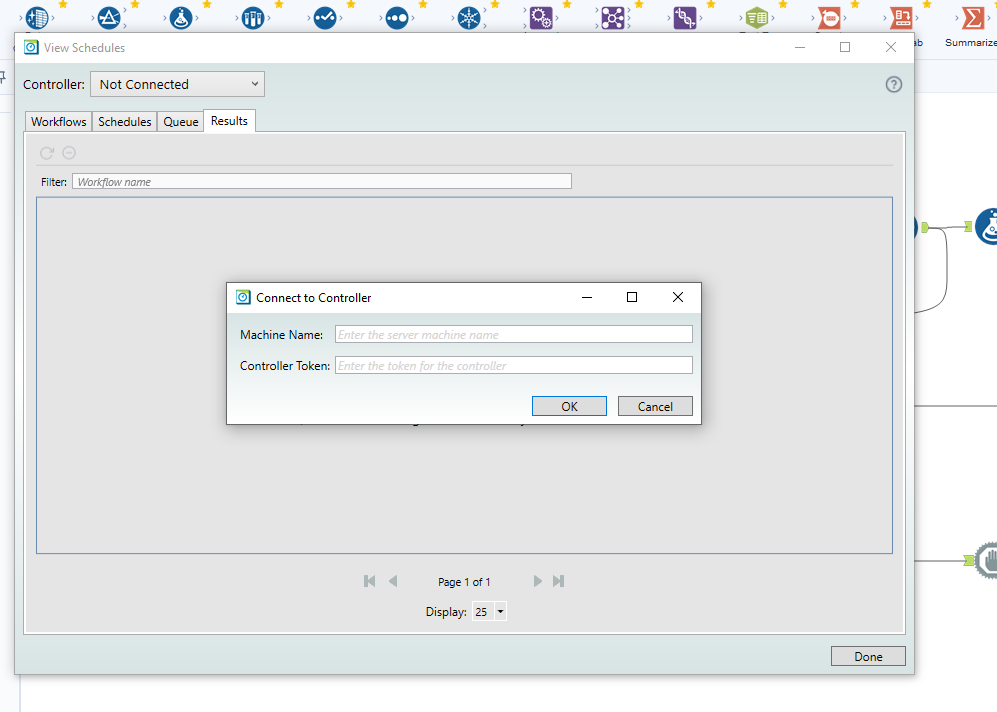Switch to the Queue tab
The width and height of the screenshot is (997, 712).
pos(180,121)
